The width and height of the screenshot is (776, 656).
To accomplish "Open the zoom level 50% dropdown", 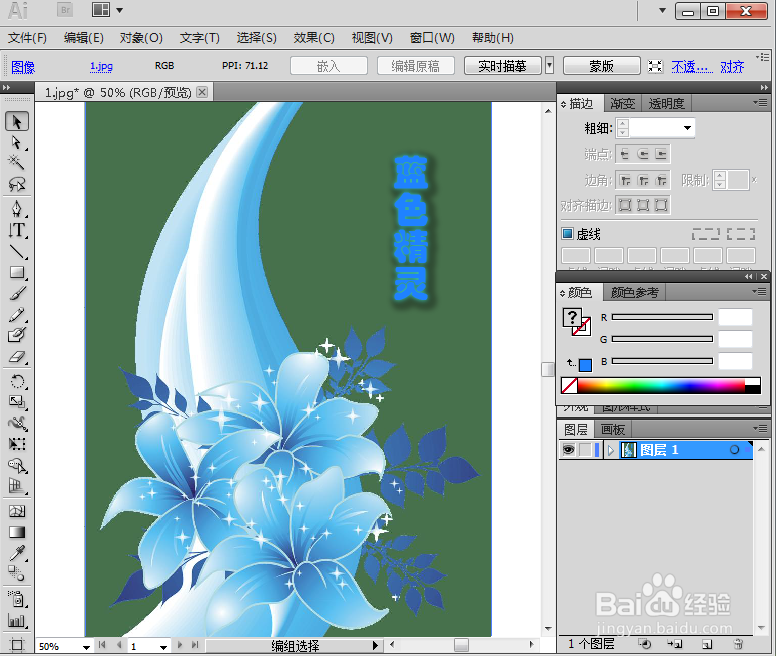I will point(86,647).
